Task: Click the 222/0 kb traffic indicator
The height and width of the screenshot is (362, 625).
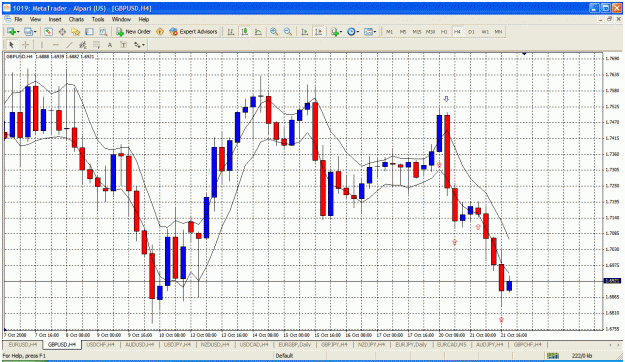Action: coord(582,356)
